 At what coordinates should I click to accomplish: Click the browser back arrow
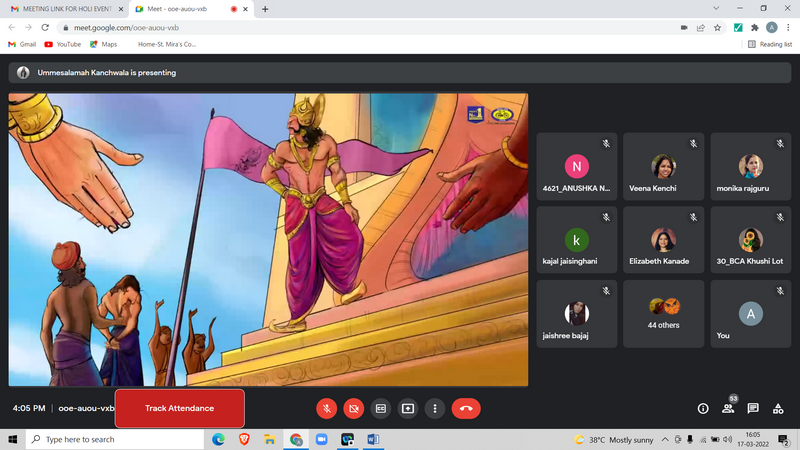tap(12, 28)
